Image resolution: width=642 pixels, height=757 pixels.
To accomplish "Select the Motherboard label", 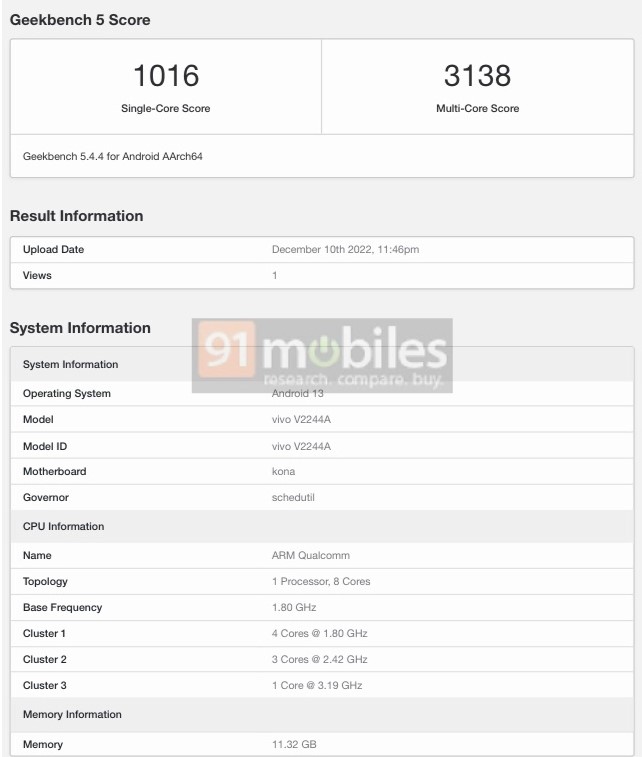I will coord(55,472).
